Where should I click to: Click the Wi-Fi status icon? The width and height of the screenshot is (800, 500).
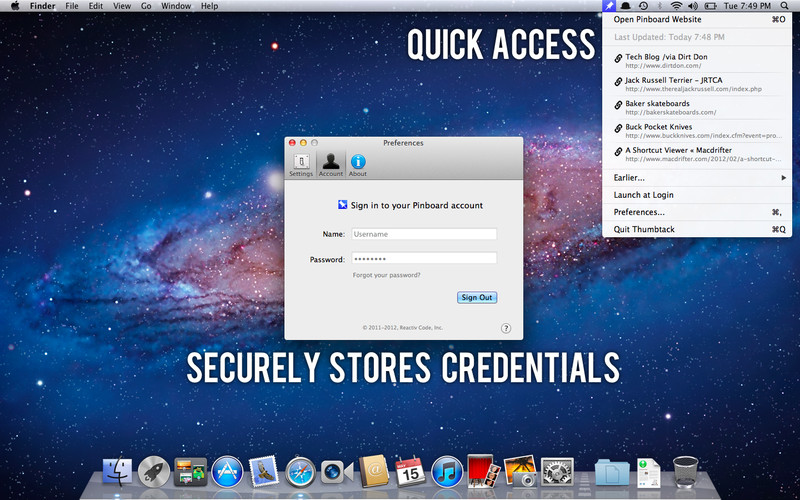[676, 6]
